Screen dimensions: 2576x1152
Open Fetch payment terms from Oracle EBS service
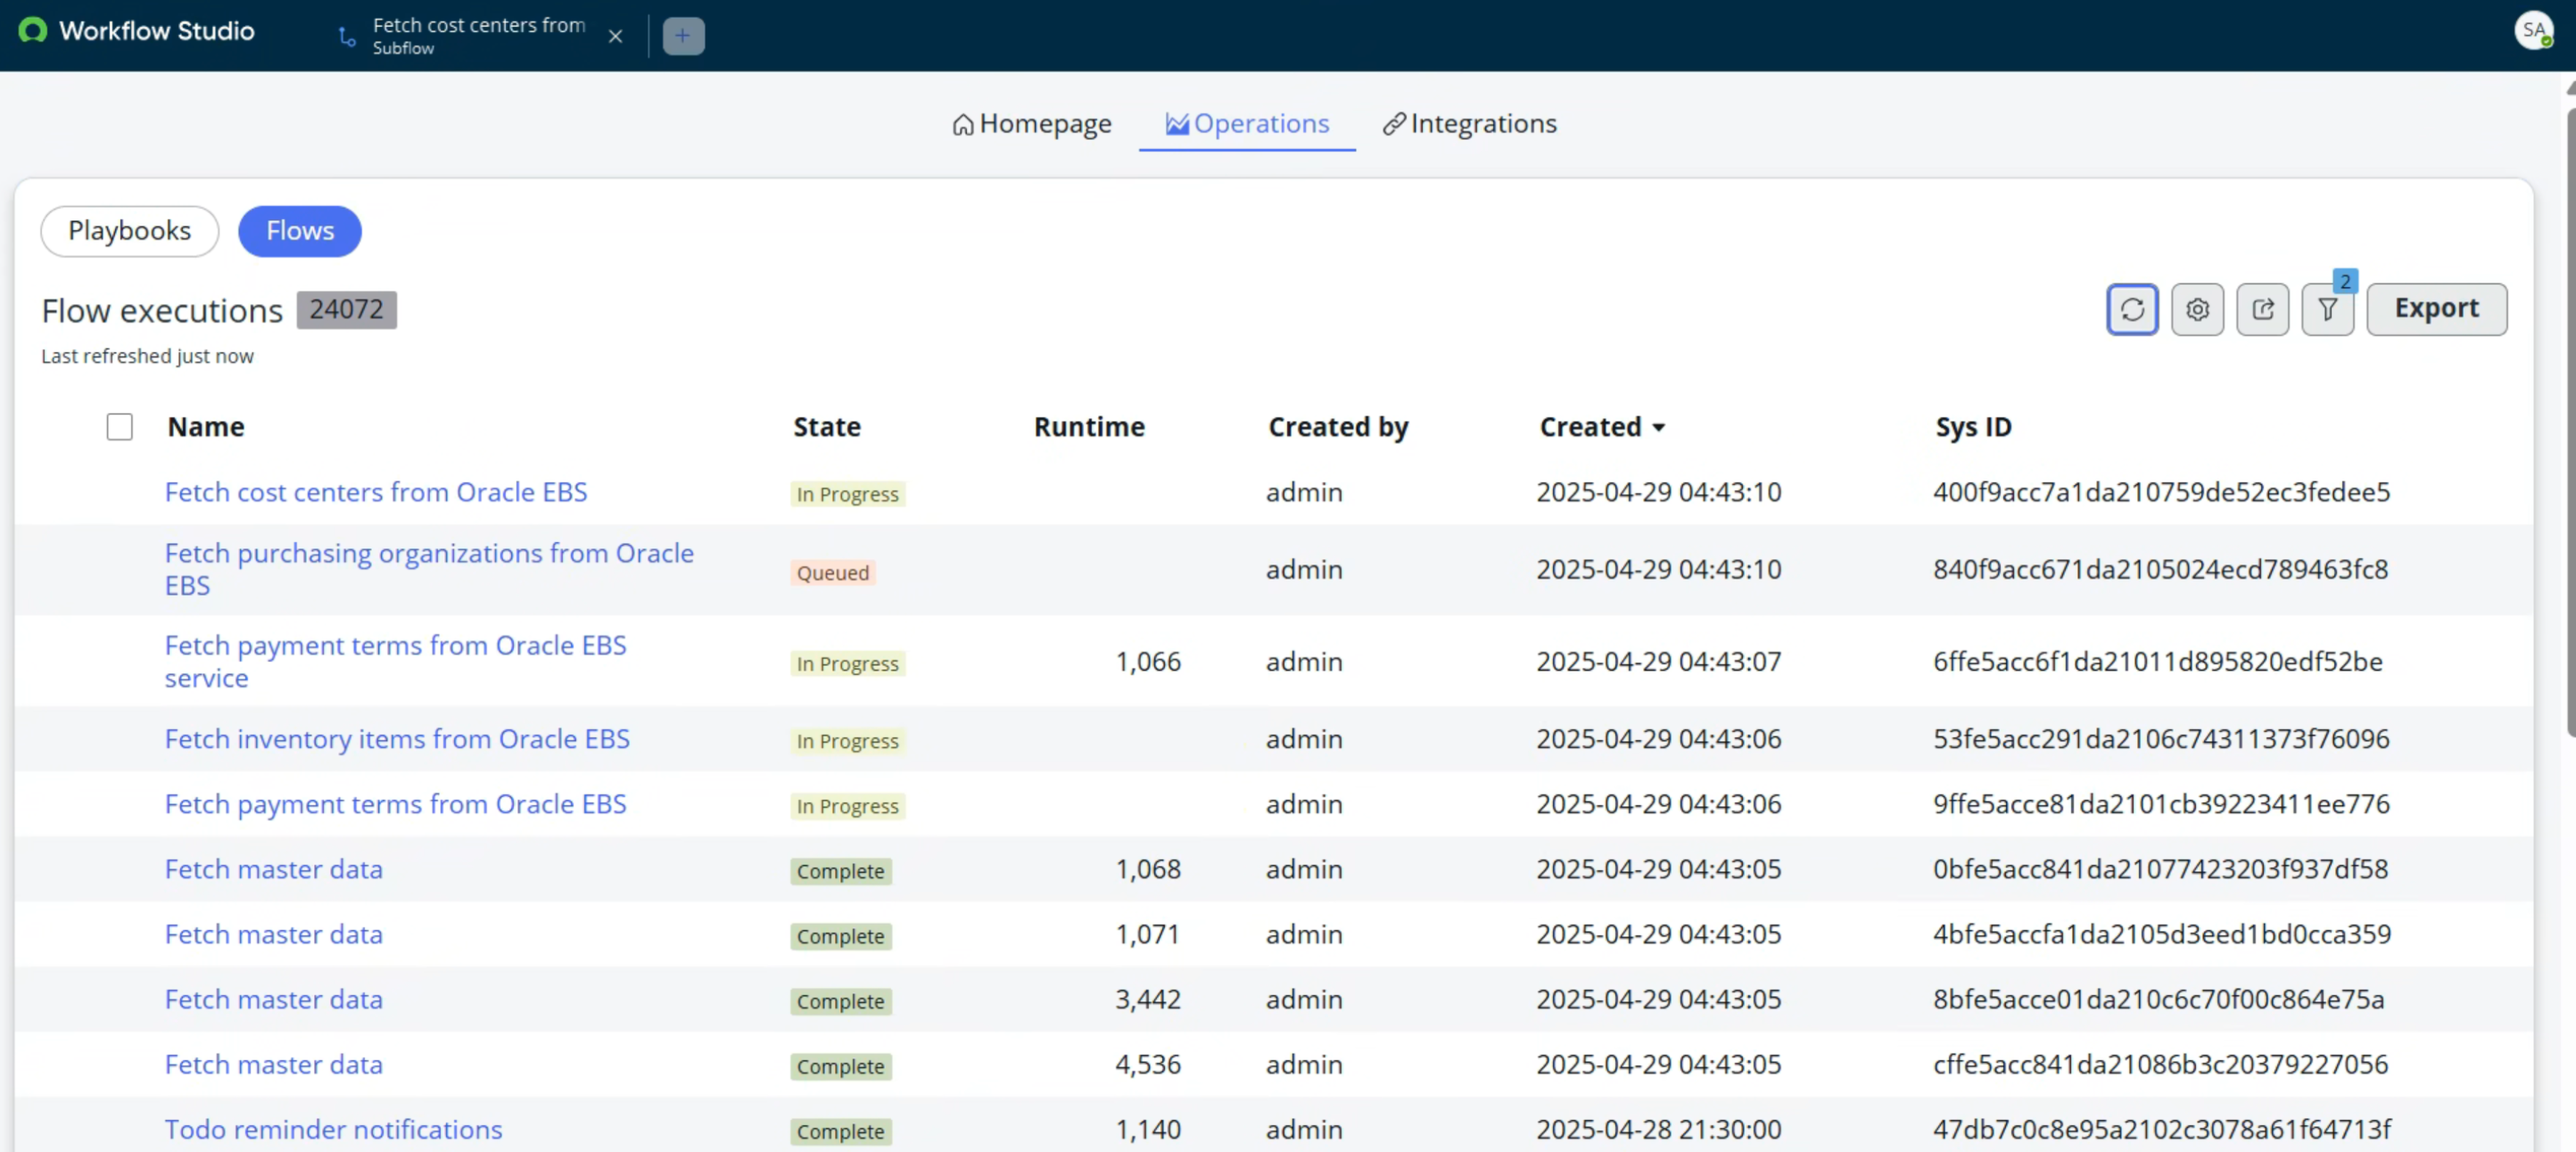click(395, 661)
